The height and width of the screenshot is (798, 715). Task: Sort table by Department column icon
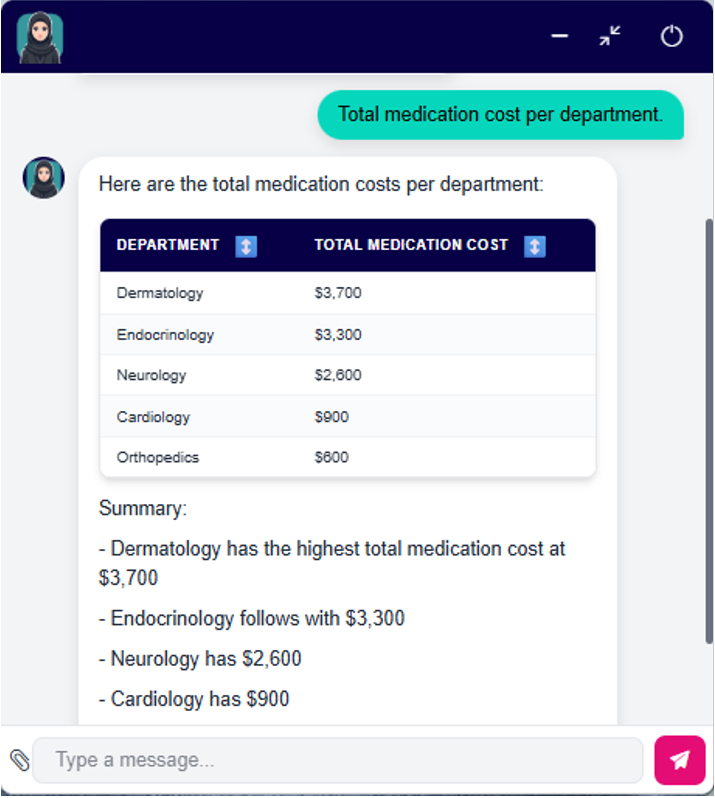[246, 246]
